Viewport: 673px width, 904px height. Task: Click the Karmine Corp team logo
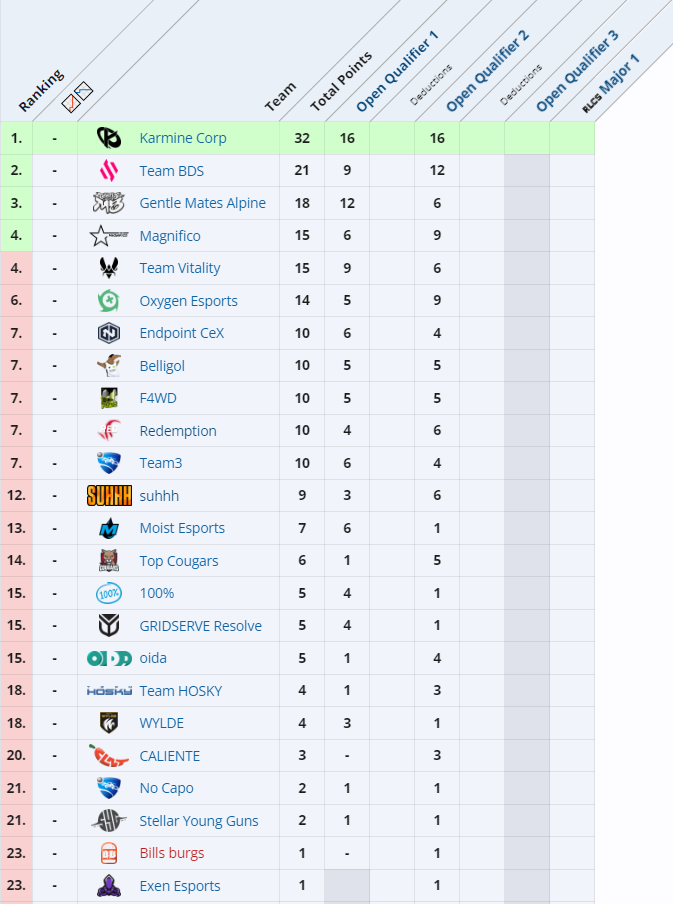pos(108,138)
